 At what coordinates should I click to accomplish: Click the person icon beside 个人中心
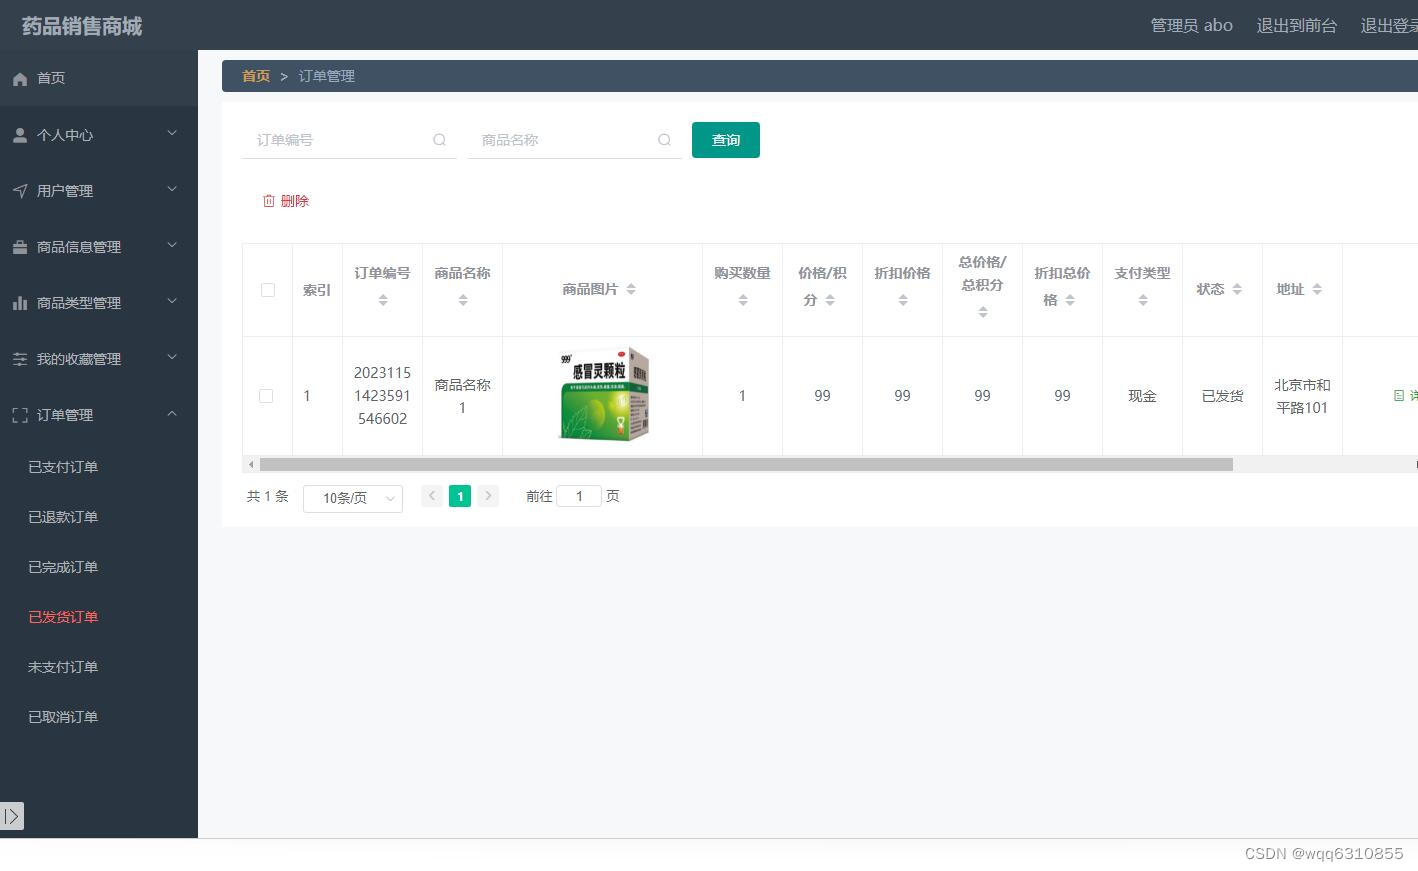pos(20,135)
